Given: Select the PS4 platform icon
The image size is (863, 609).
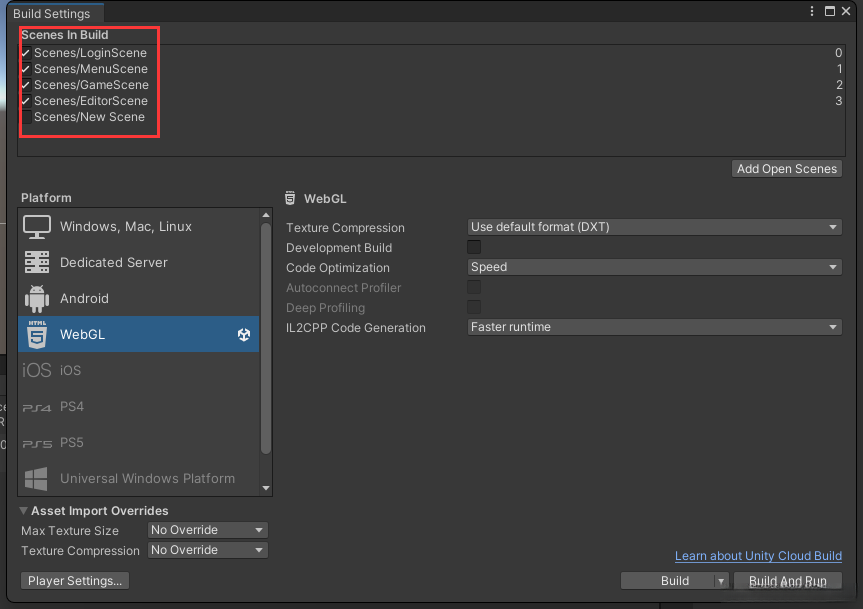Looking at the screenshot, I should (37, 407).
